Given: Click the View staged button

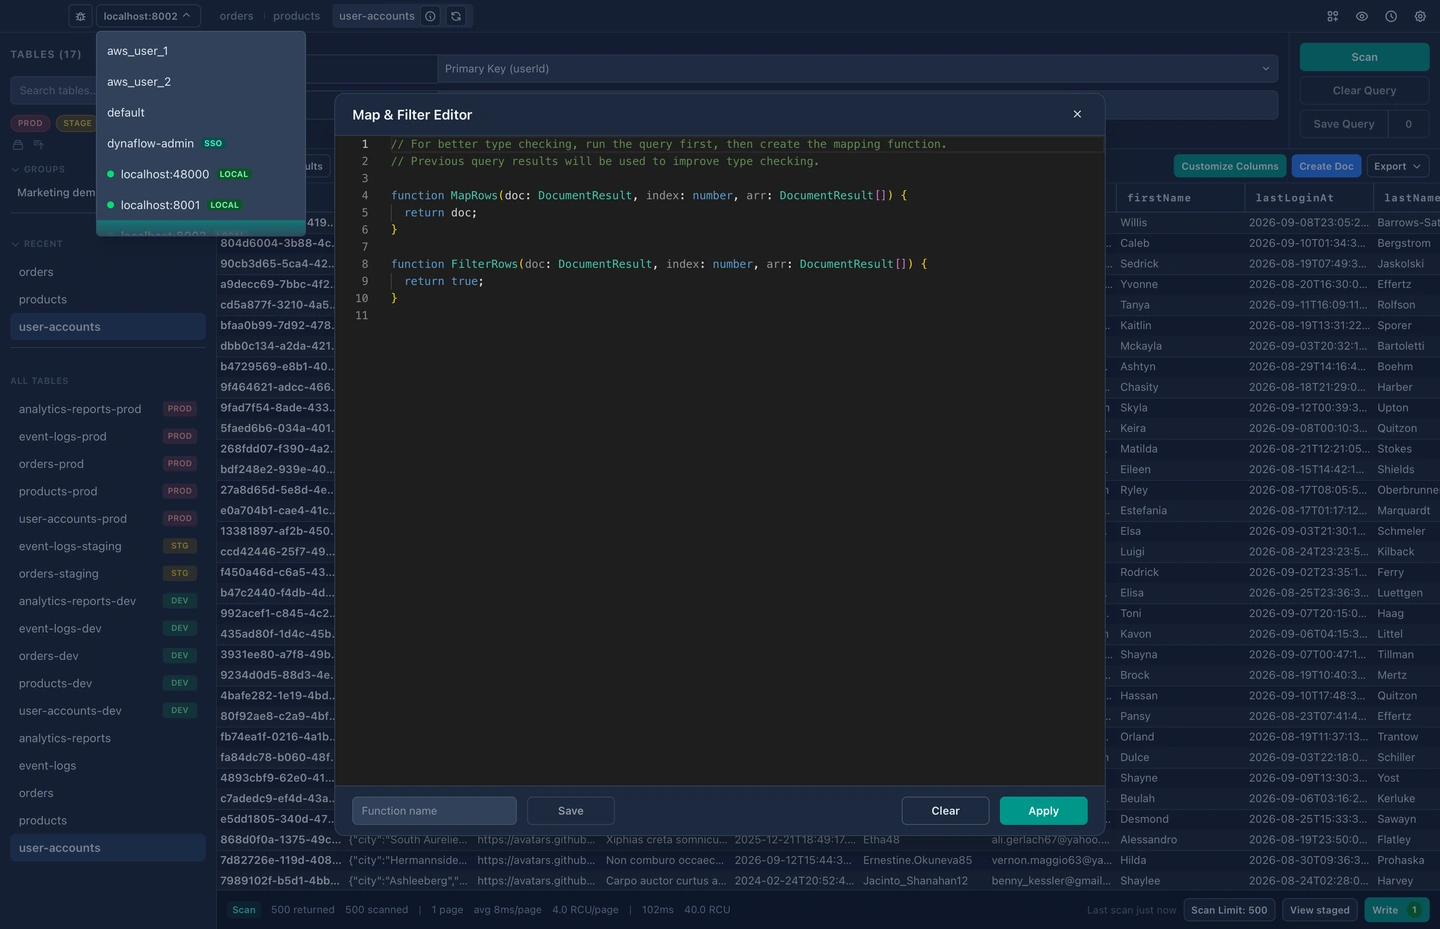Looking at the screenshot, I should click(x=1319, y=910).
